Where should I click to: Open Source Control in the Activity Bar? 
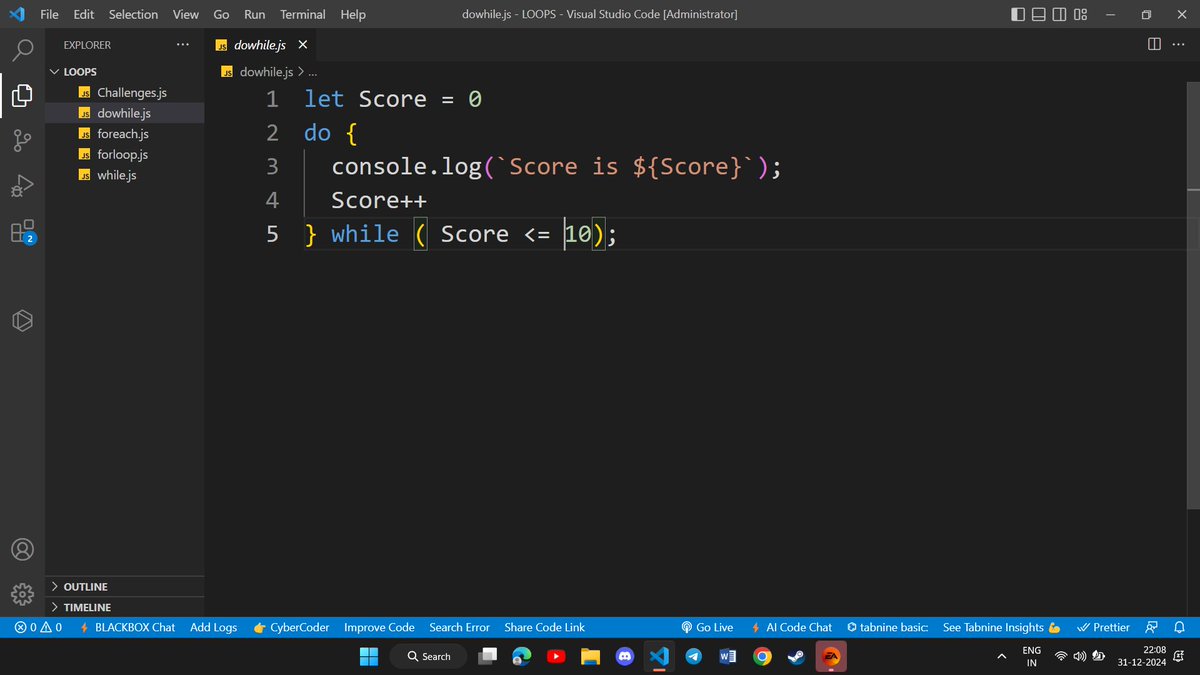22,140
